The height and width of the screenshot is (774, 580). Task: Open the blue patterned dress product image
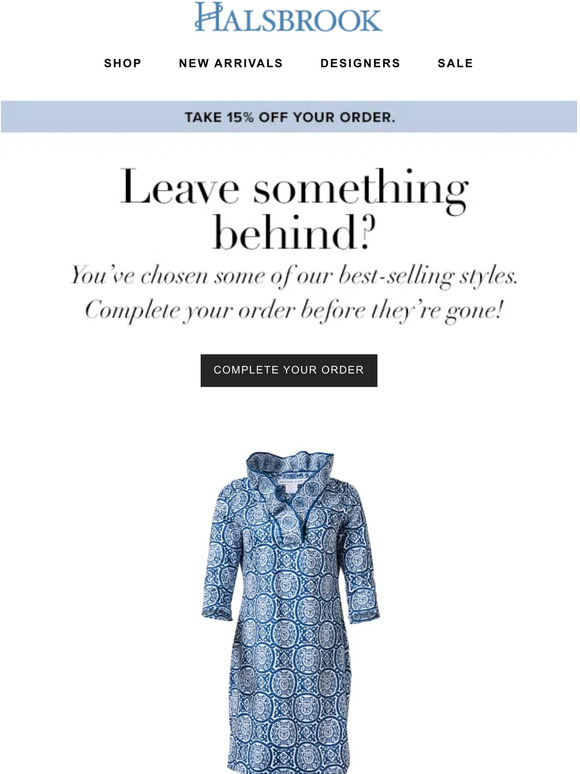(290, 612)
